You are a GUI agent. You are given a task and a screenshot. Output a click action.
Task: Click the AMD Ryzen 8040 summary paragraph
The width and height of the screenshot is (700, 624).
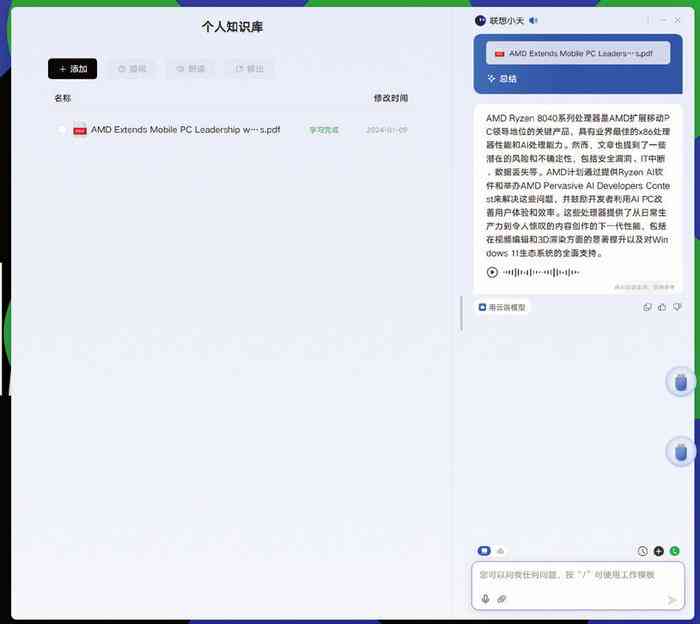(578, 185)
